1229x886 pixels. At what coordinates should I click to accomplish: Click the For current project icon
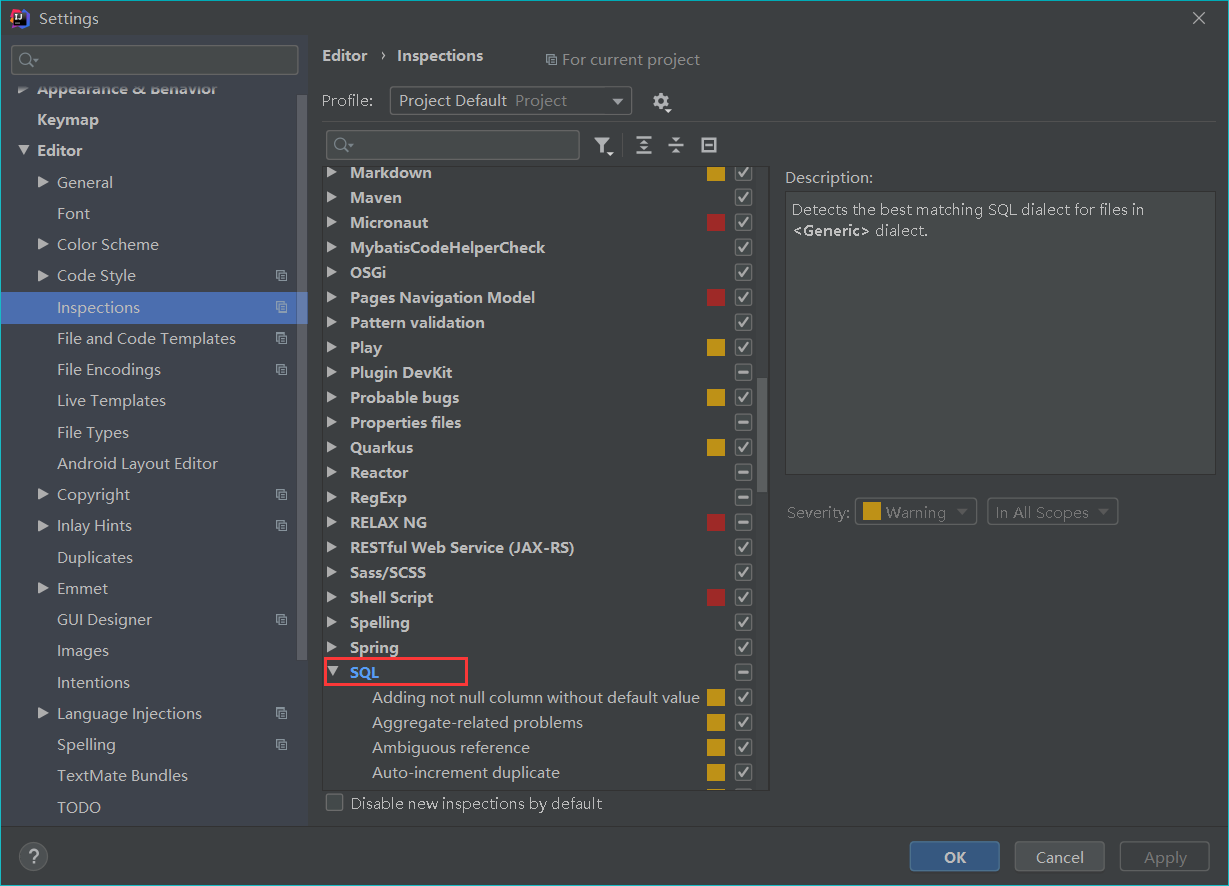(551, 60)
